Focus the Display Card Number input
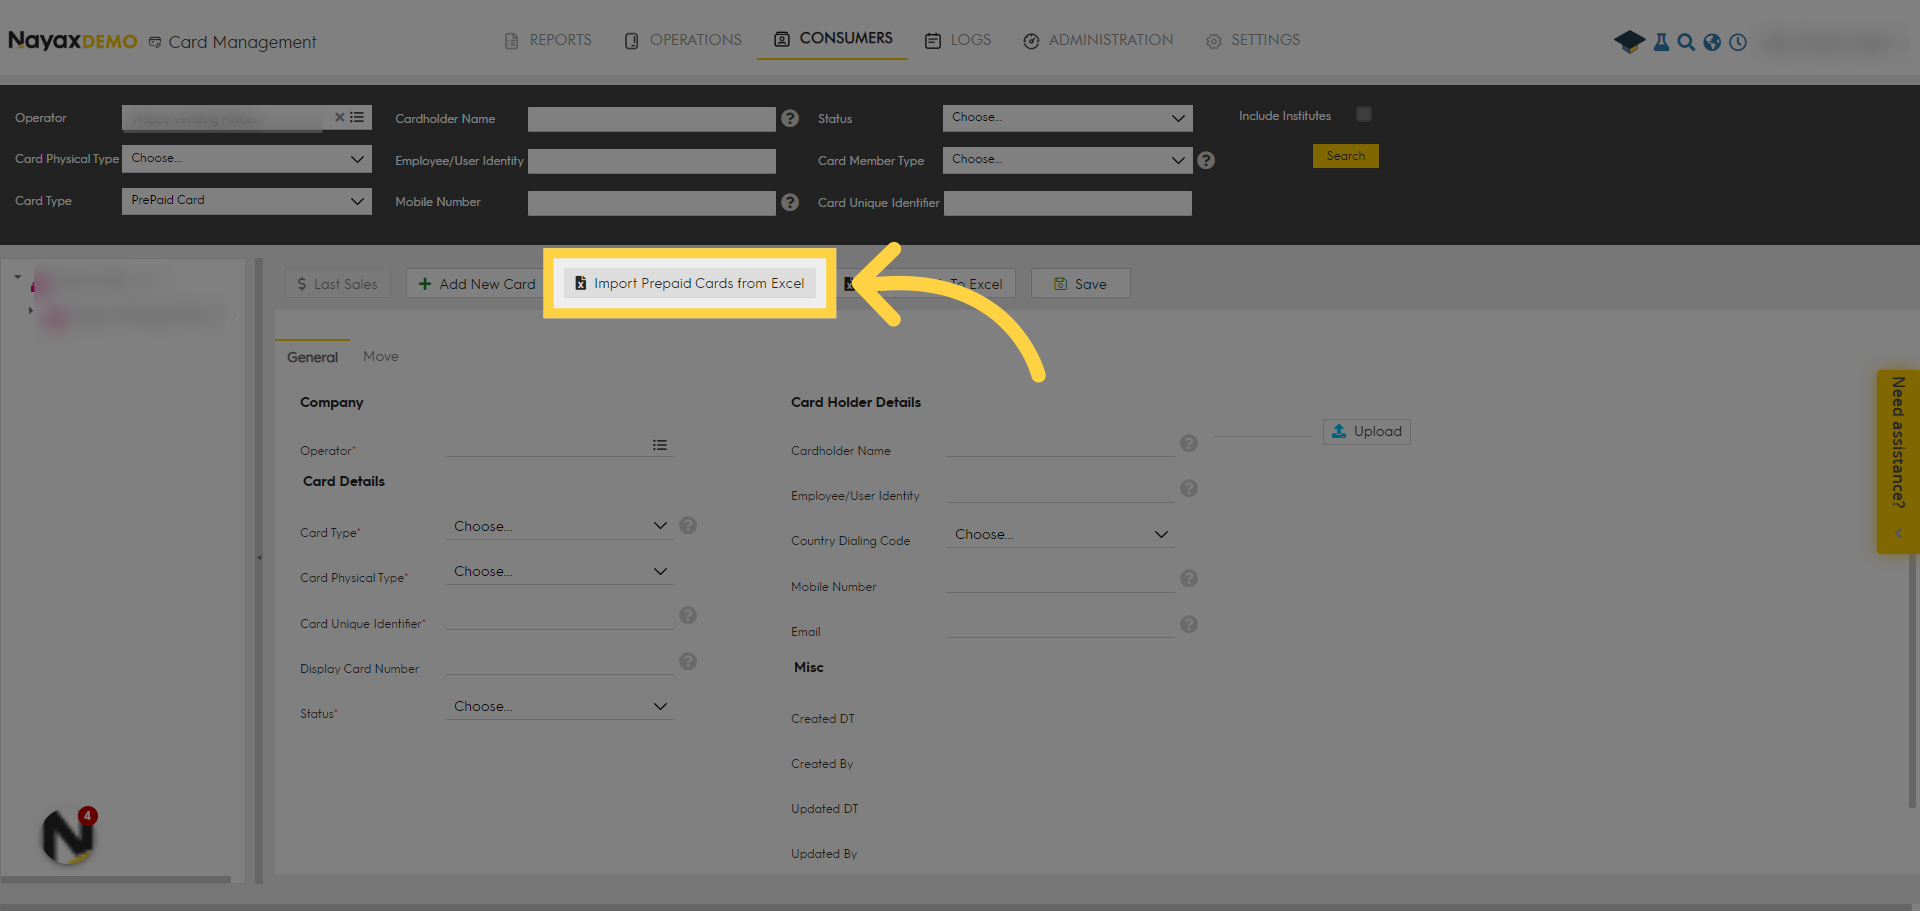 click(560, 662)
